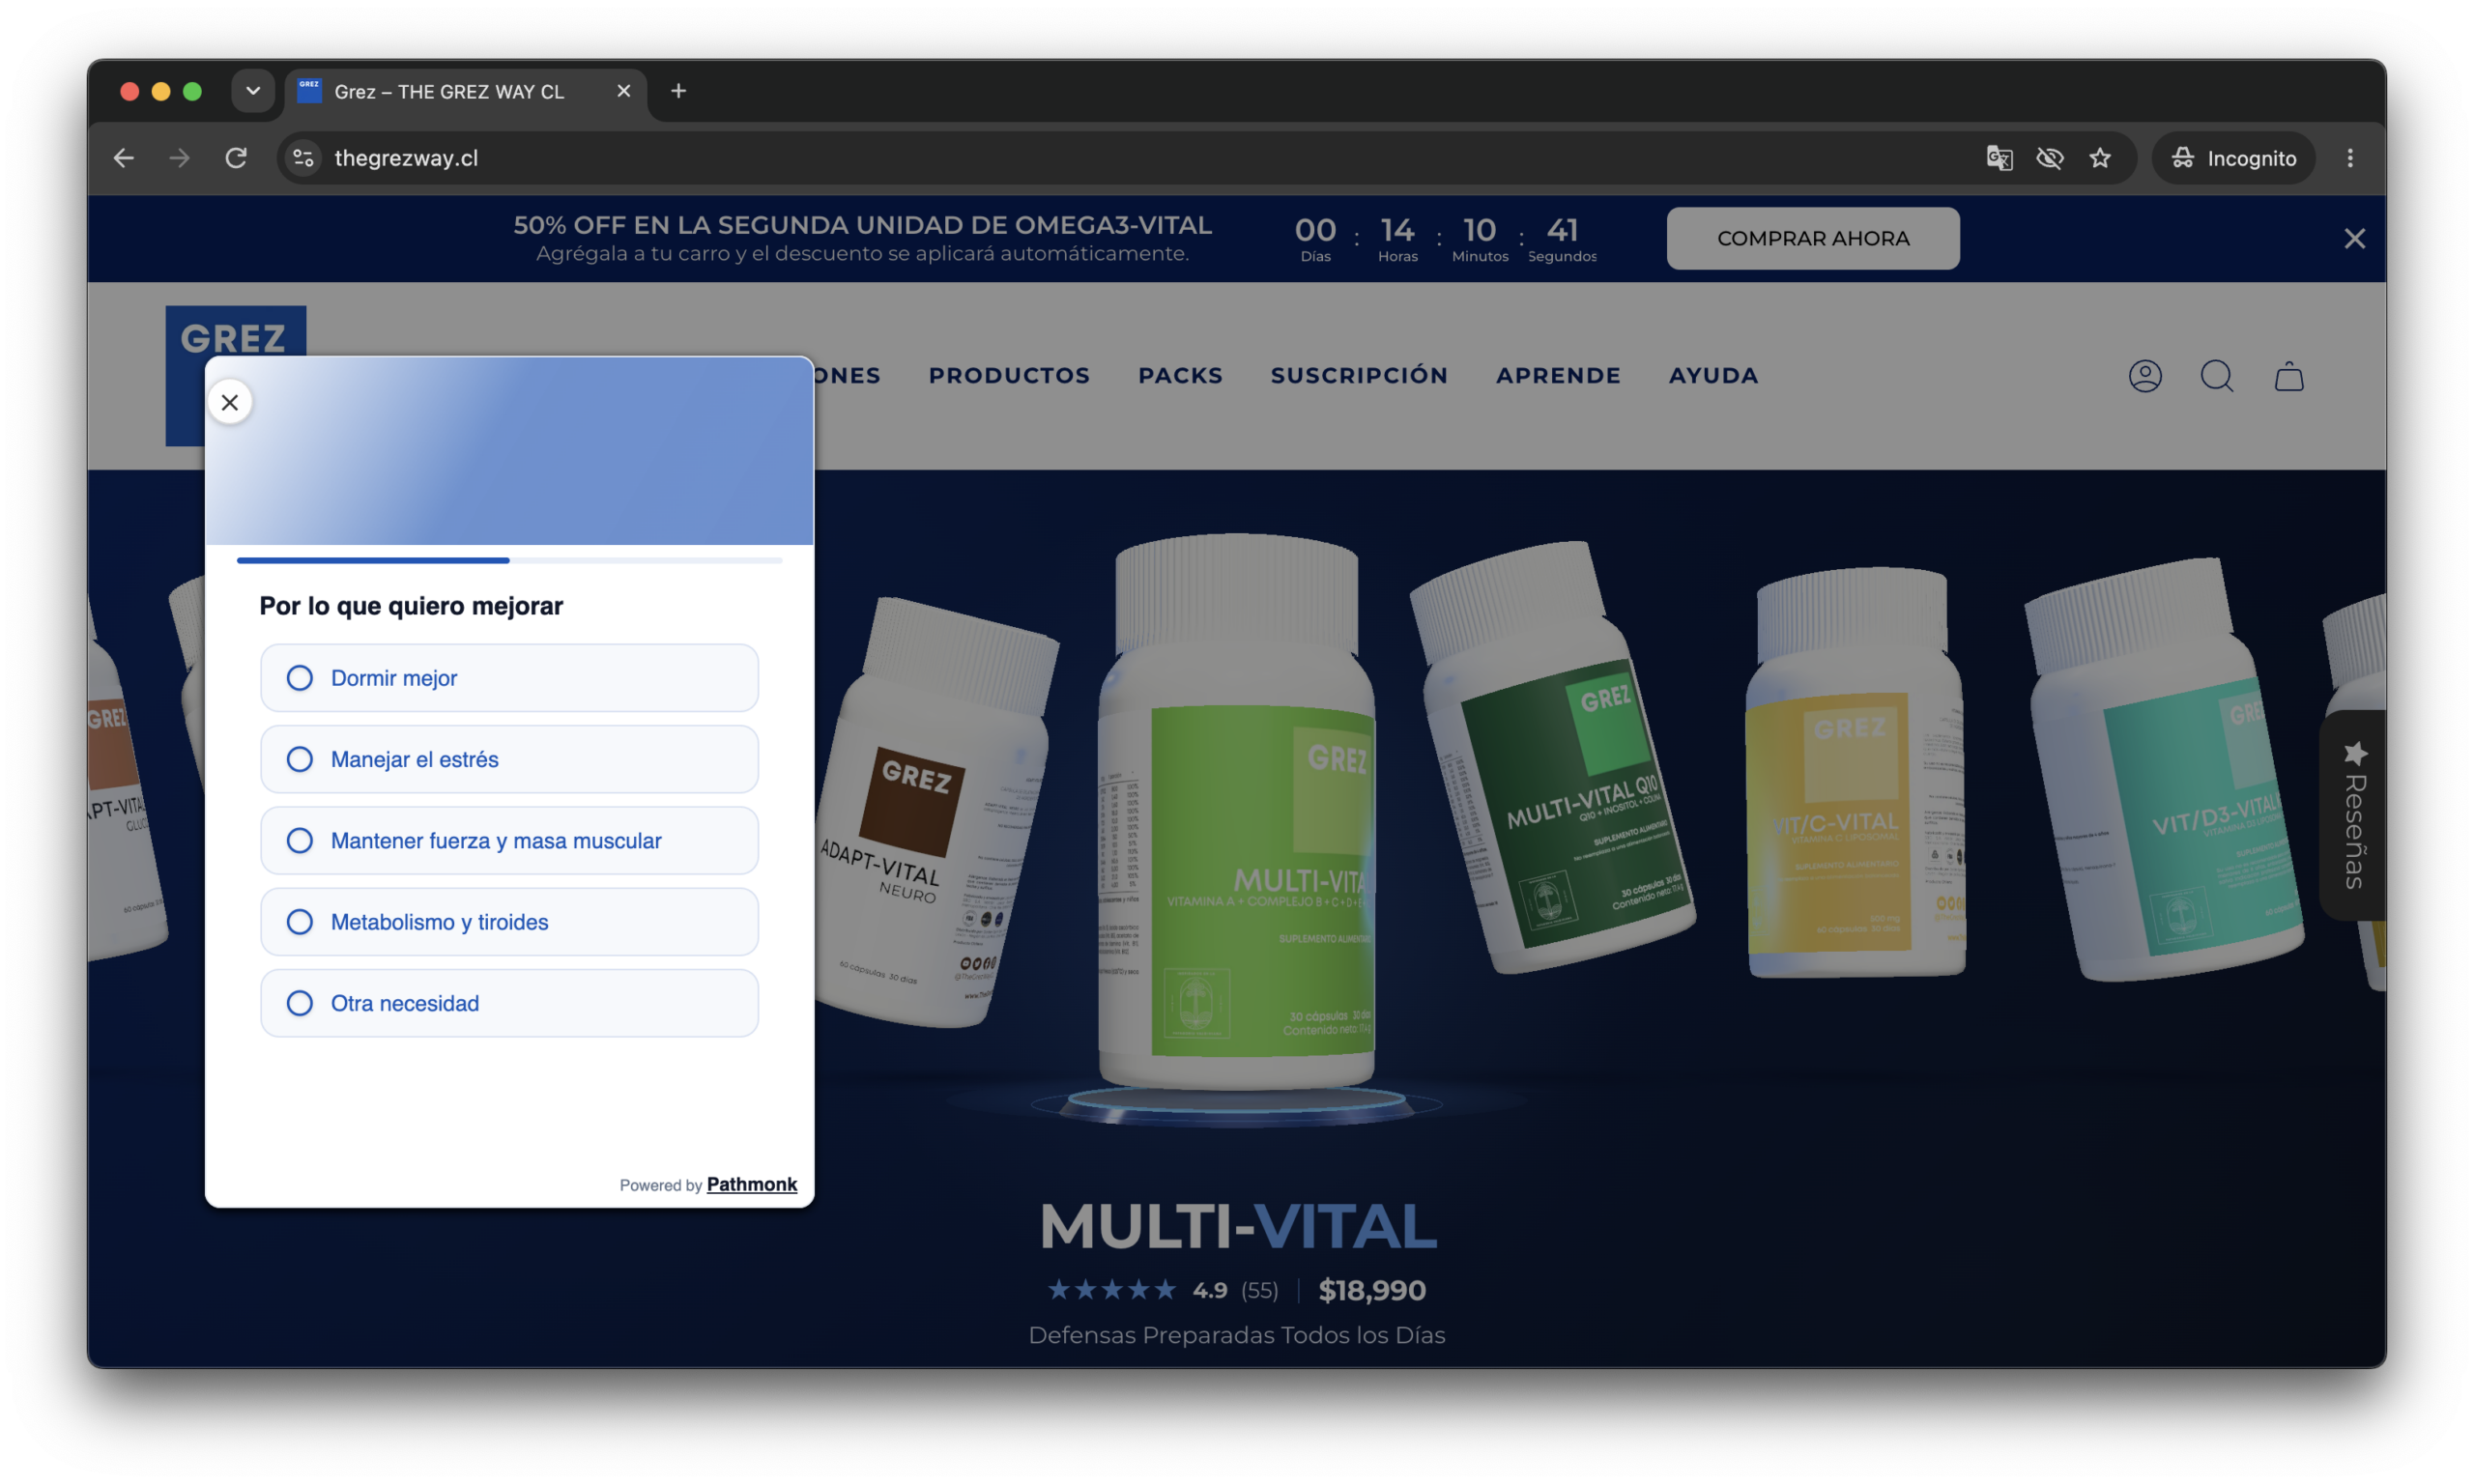Open the PACKS menu
This screenshot has width=2474, height=1484.
[1180, 376]
